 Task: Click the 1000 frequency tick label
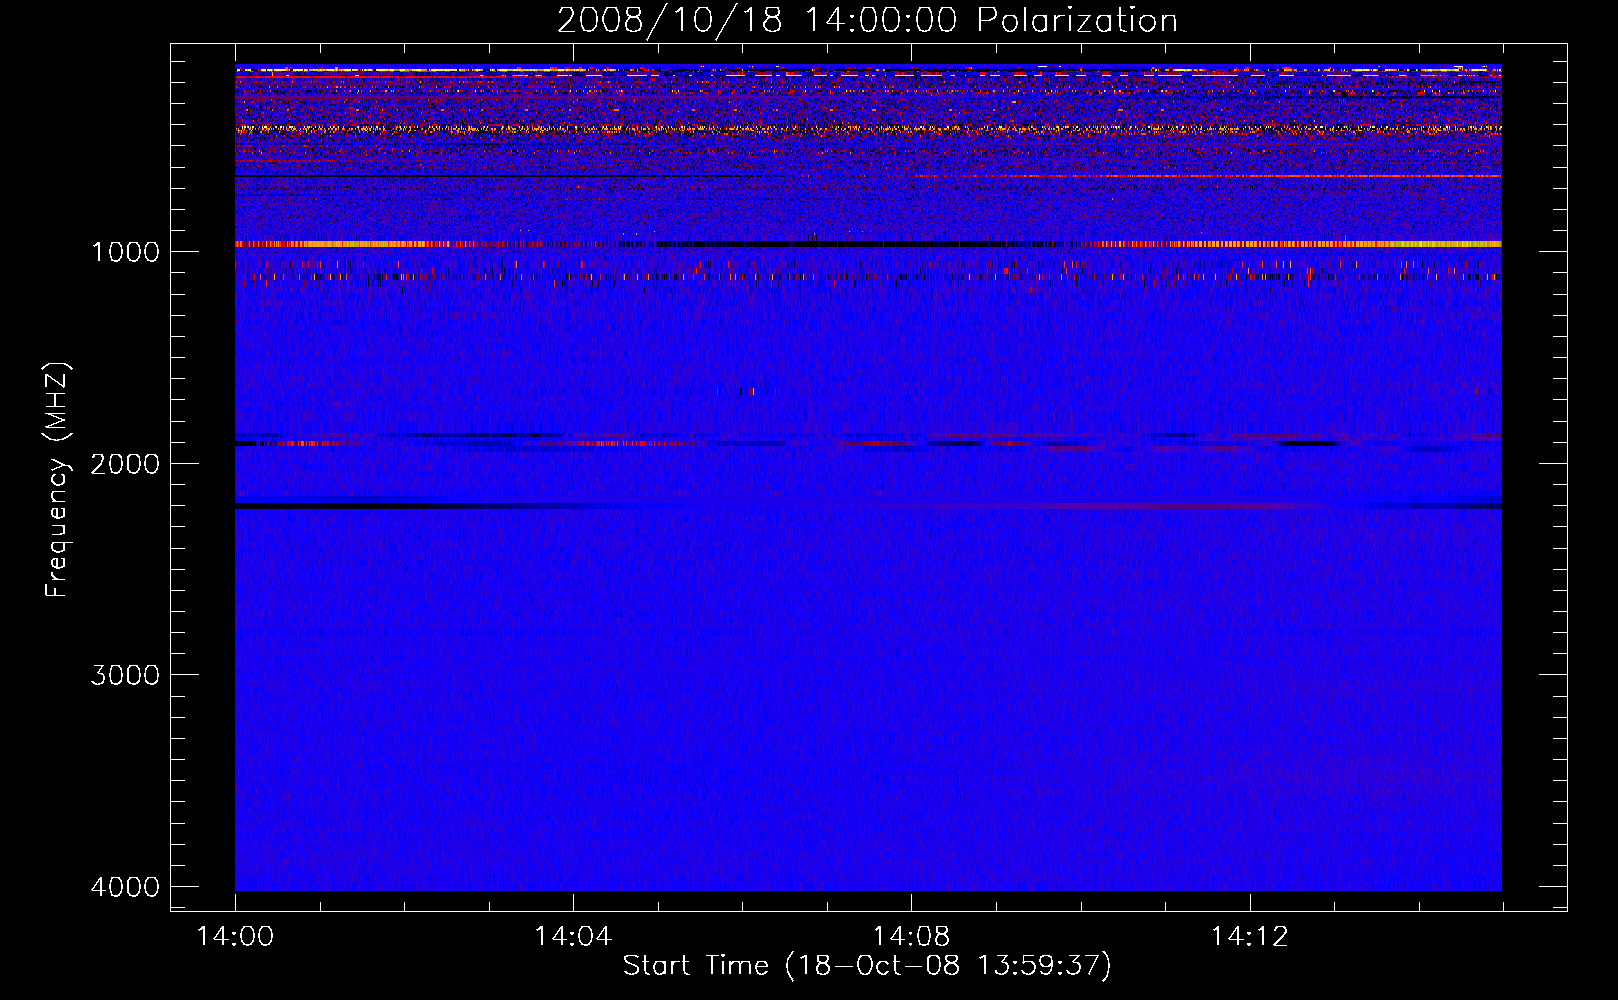125,251
